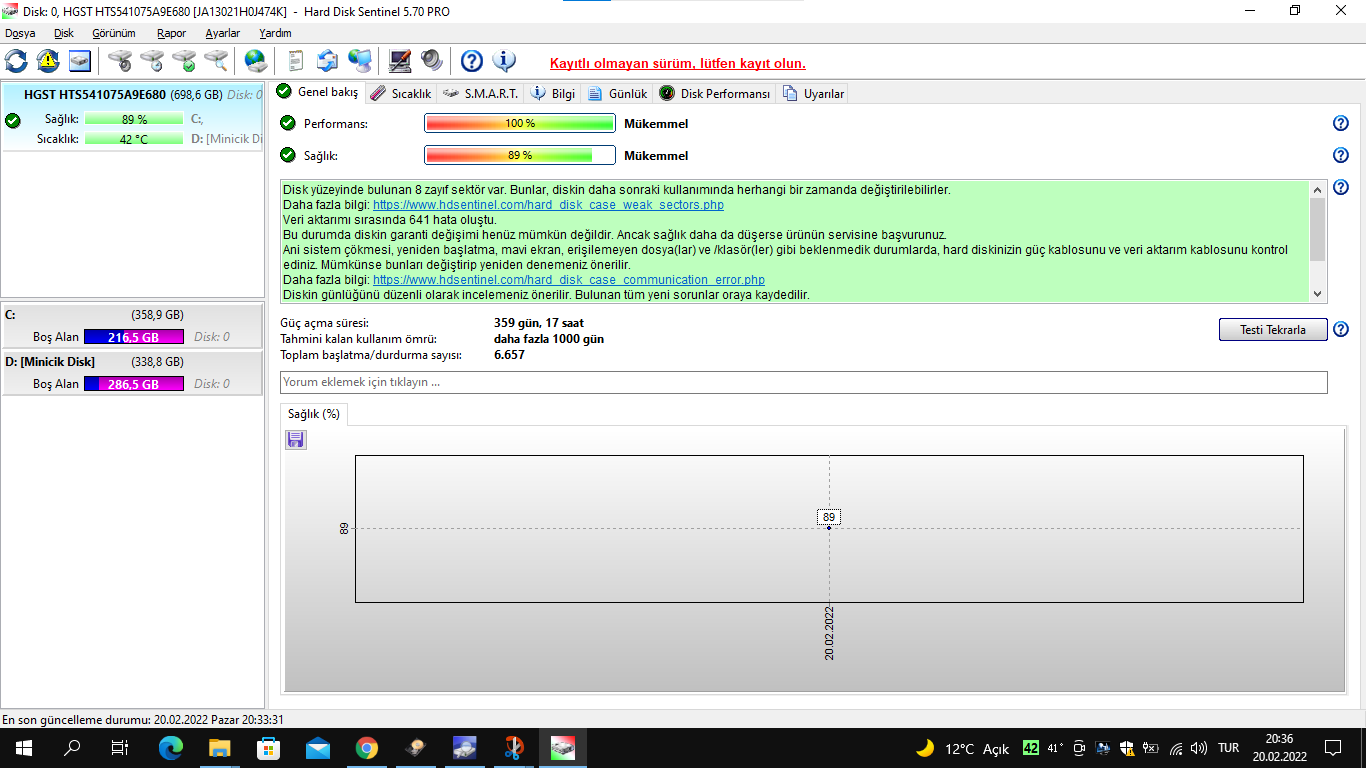Open the Dosya menu
The image size is (1366, 768).
point(20,33)
